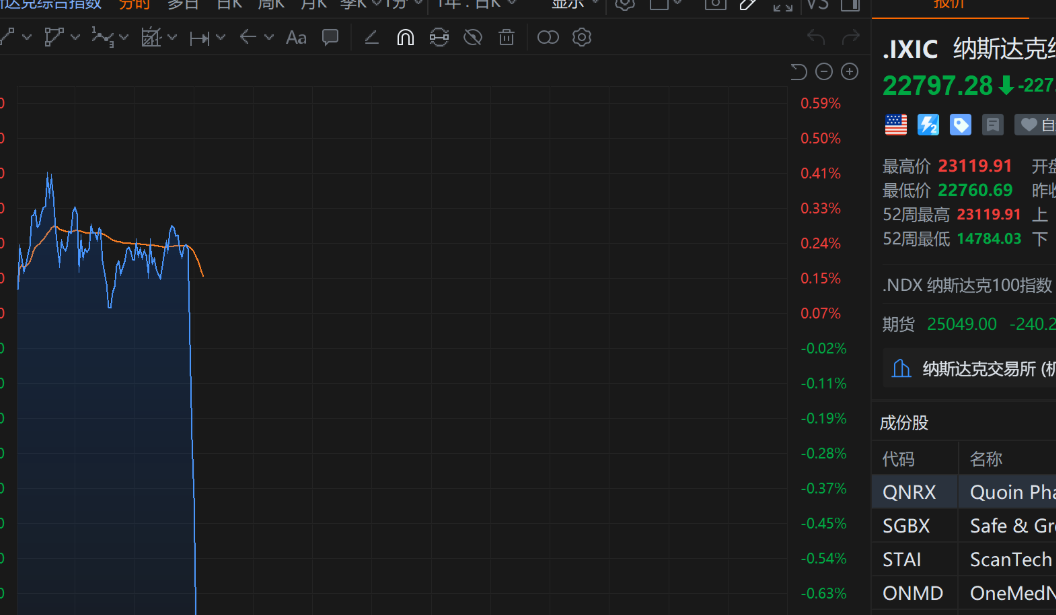
Task: Open the measure range tool dropdown
Action: (220, 38)
